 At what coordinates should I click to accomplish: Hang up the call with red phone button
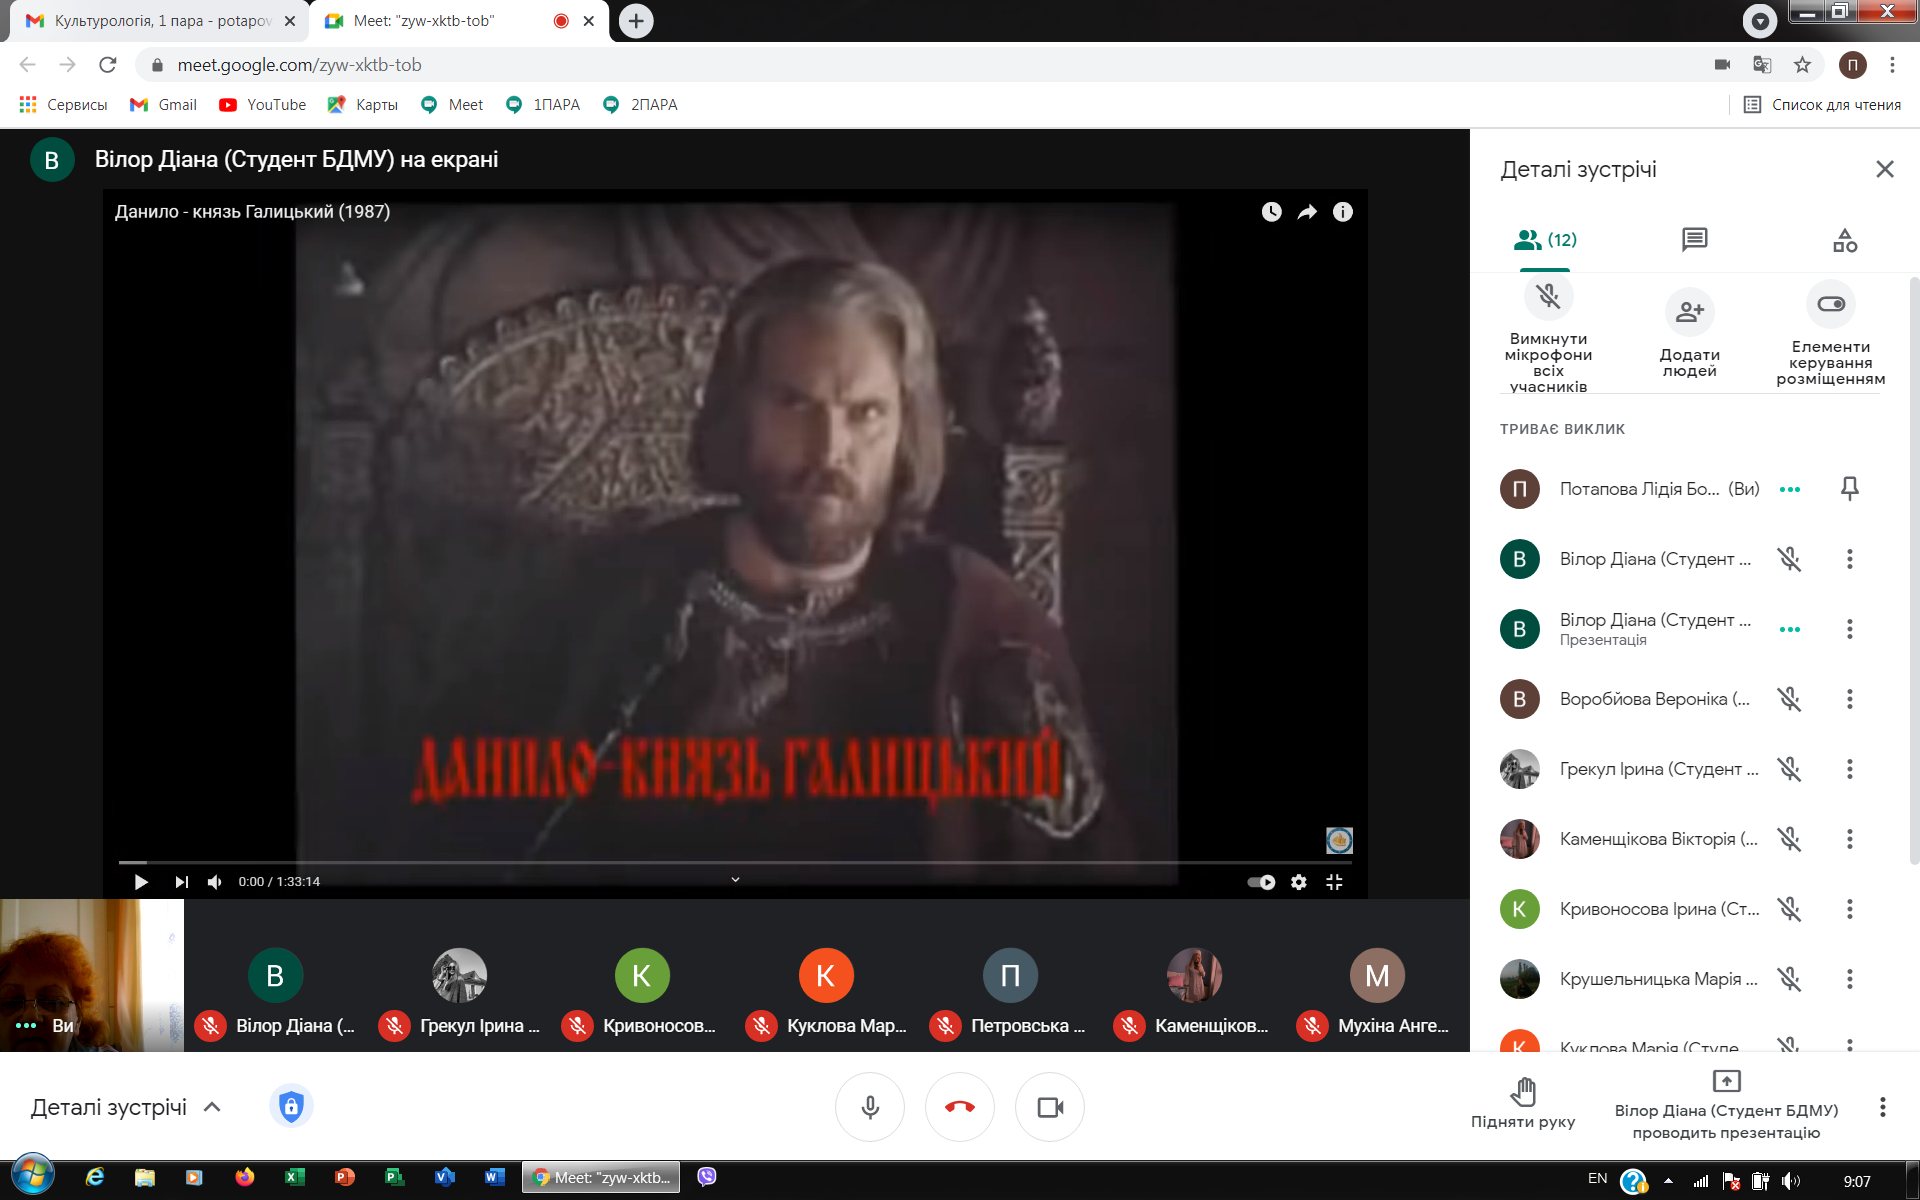pos(960,1107)
